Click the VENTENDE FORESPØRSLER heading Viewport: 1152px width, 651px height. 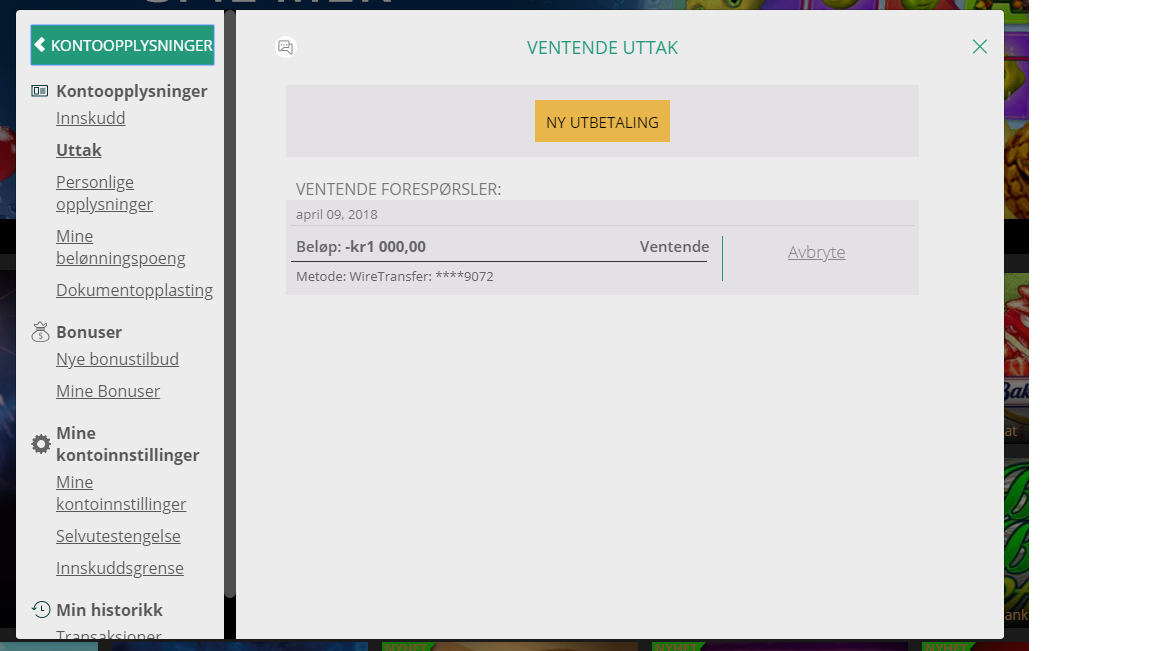tap(398, 189)
